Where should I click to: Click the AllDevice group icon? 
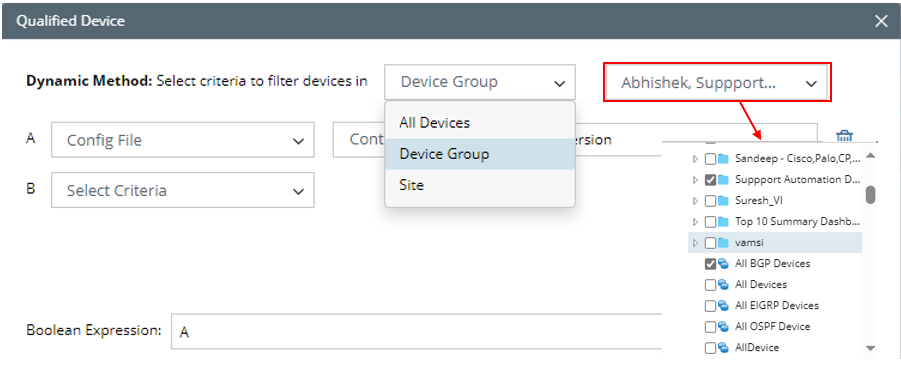(723, 347)
